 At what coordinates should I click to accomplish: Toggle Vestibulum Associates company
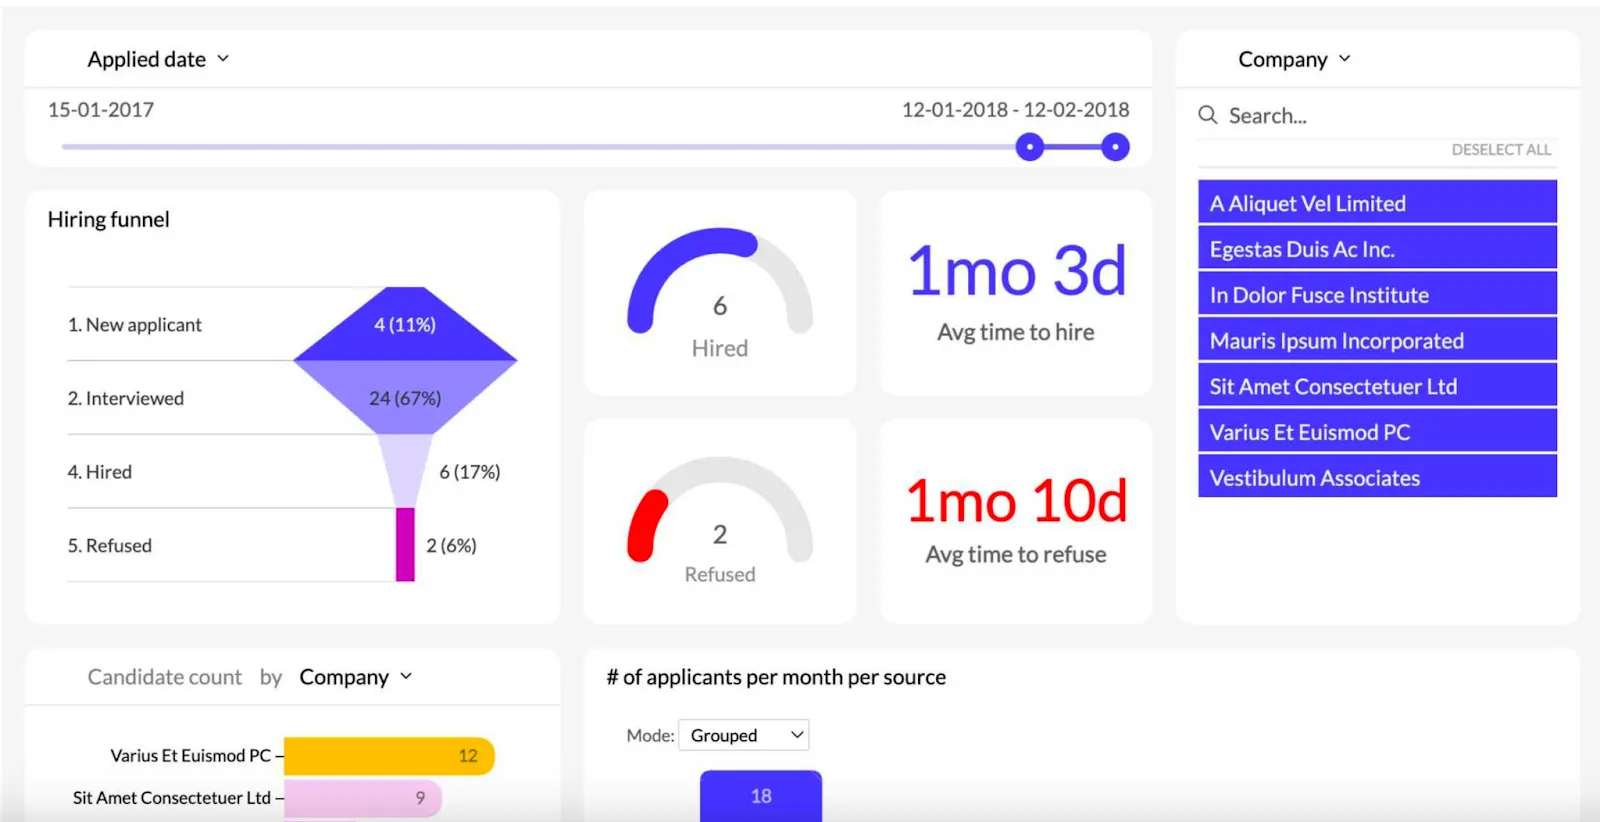click(x=1377, y=478)
